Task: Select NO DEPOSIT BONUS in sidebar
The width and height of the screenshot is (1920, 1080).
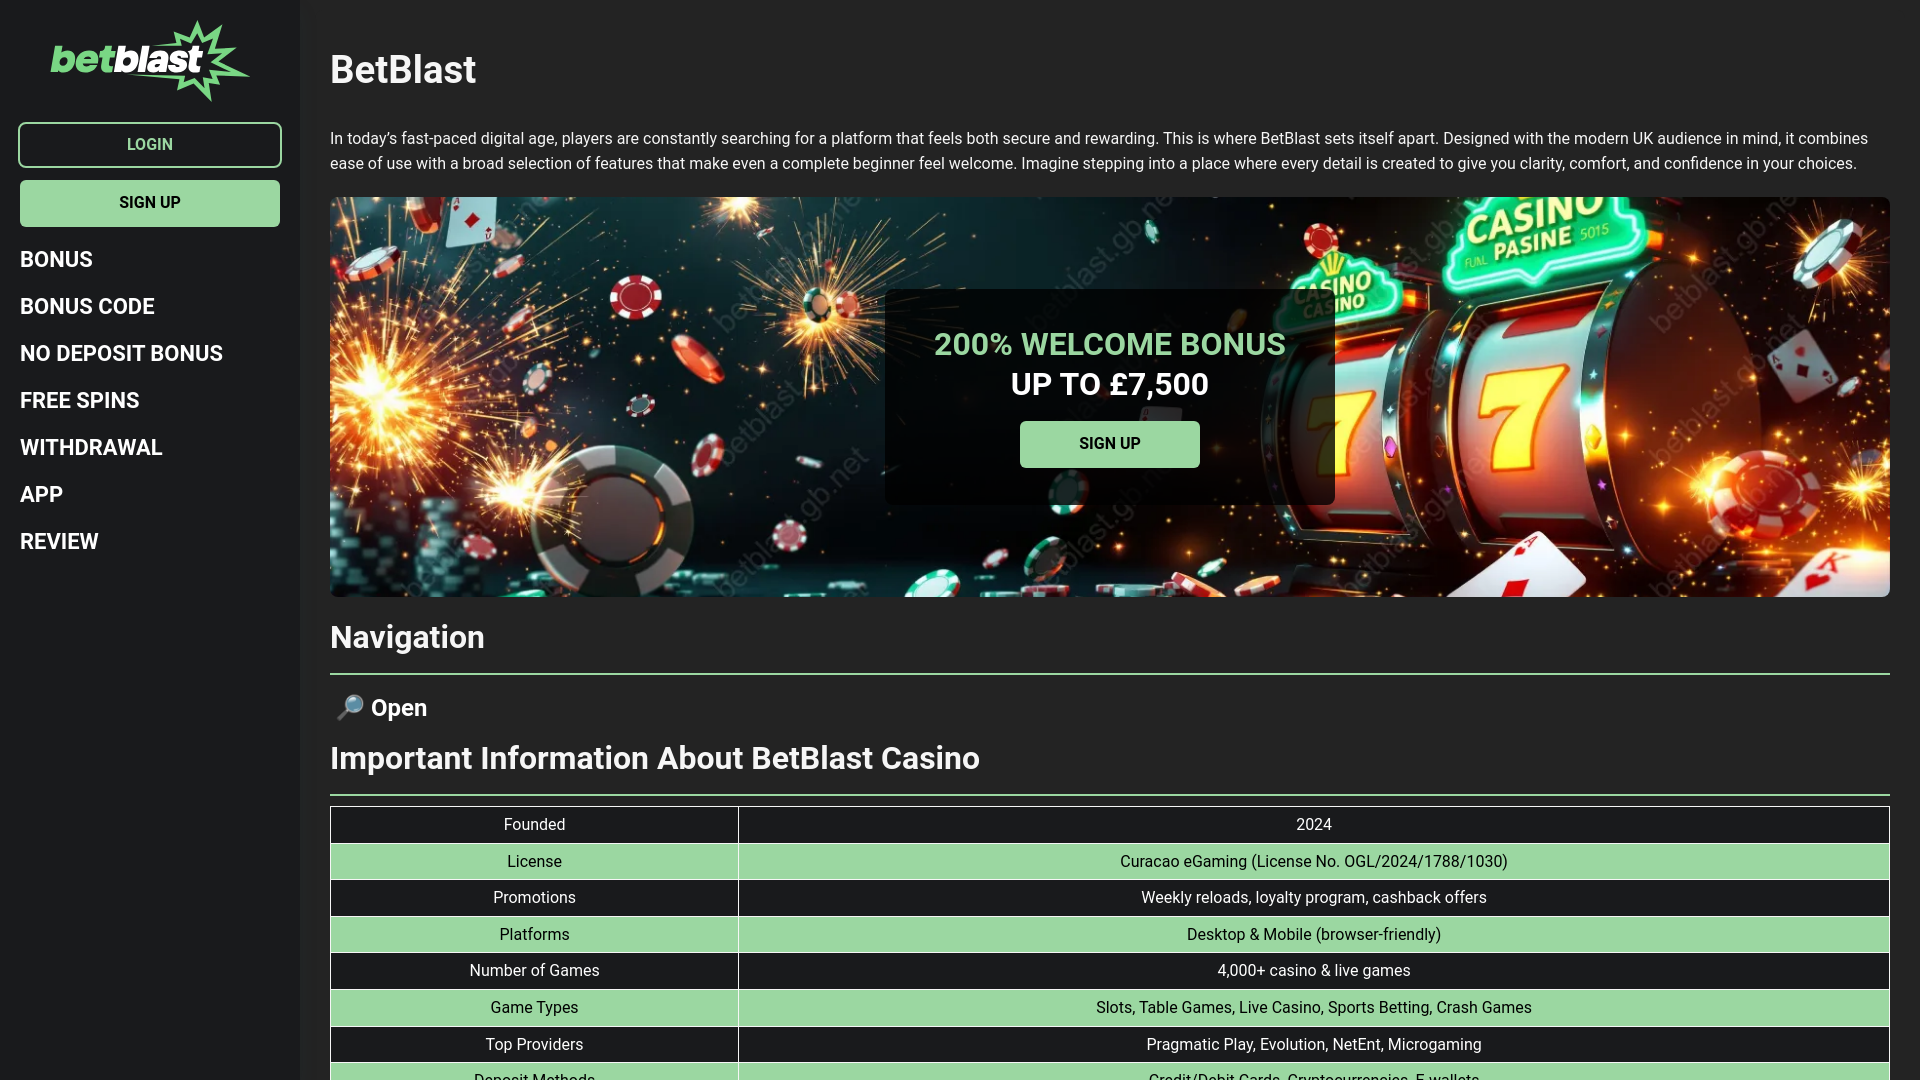Action: pos(121,354)
